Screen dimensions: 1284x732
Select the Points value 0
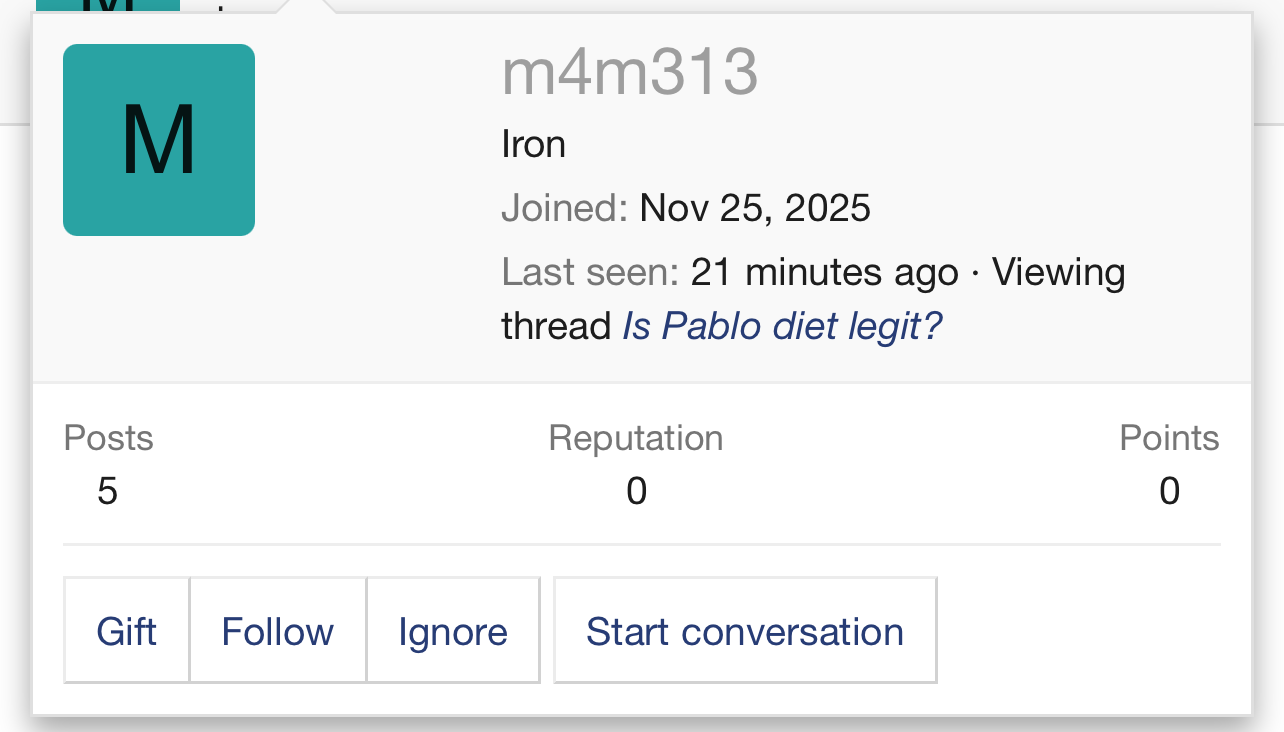coord(1169,491)
